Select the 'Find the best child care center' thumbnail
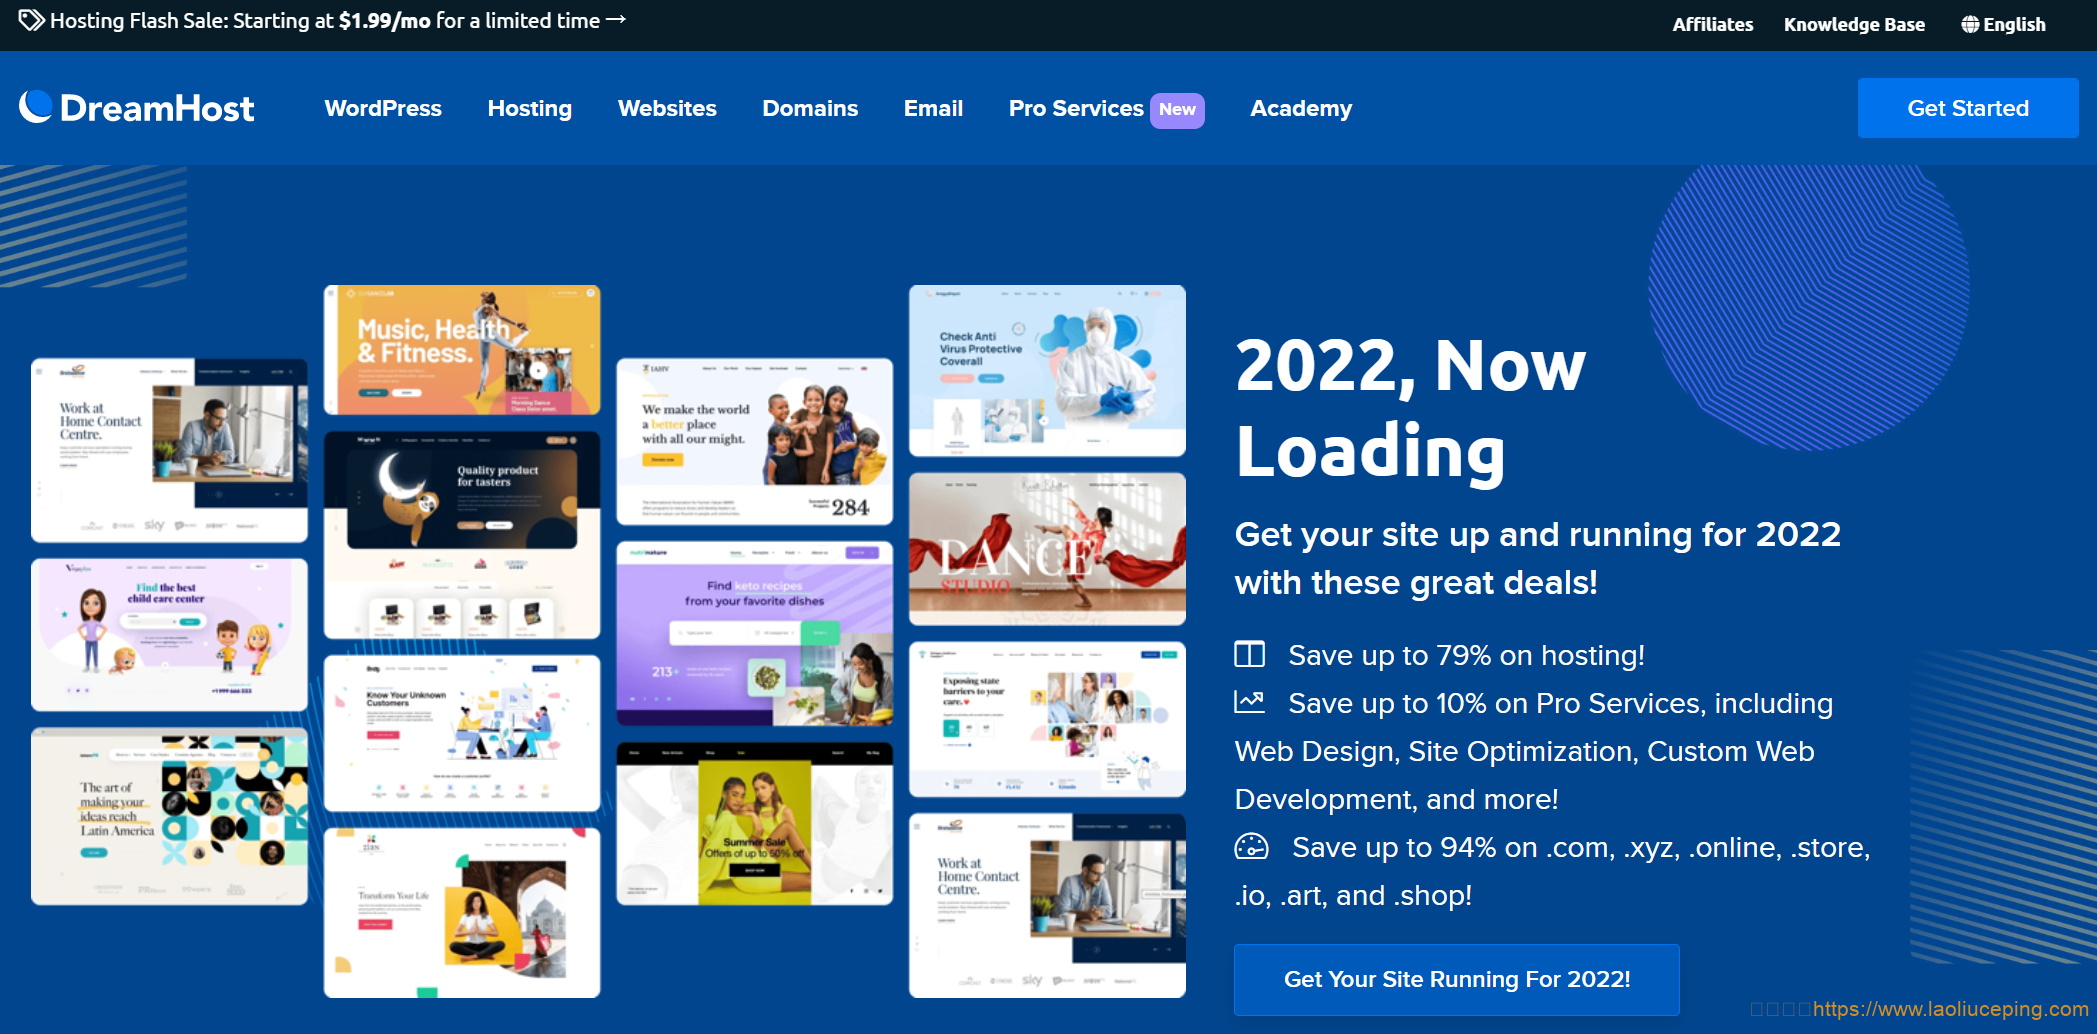 (169, 635)
